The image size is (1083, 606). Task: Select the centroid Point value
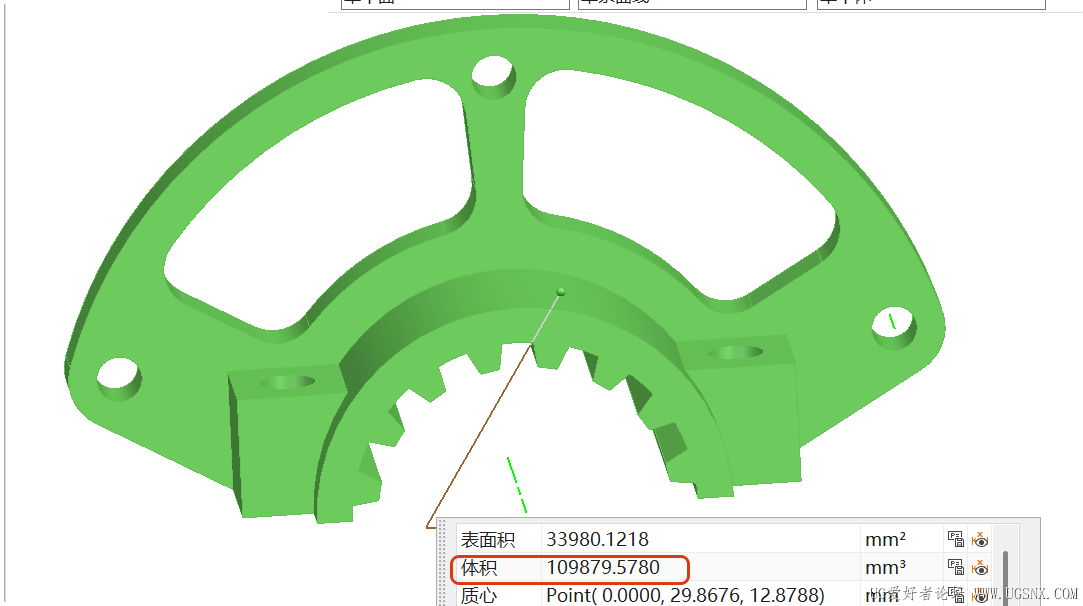[x=685, y=595]
